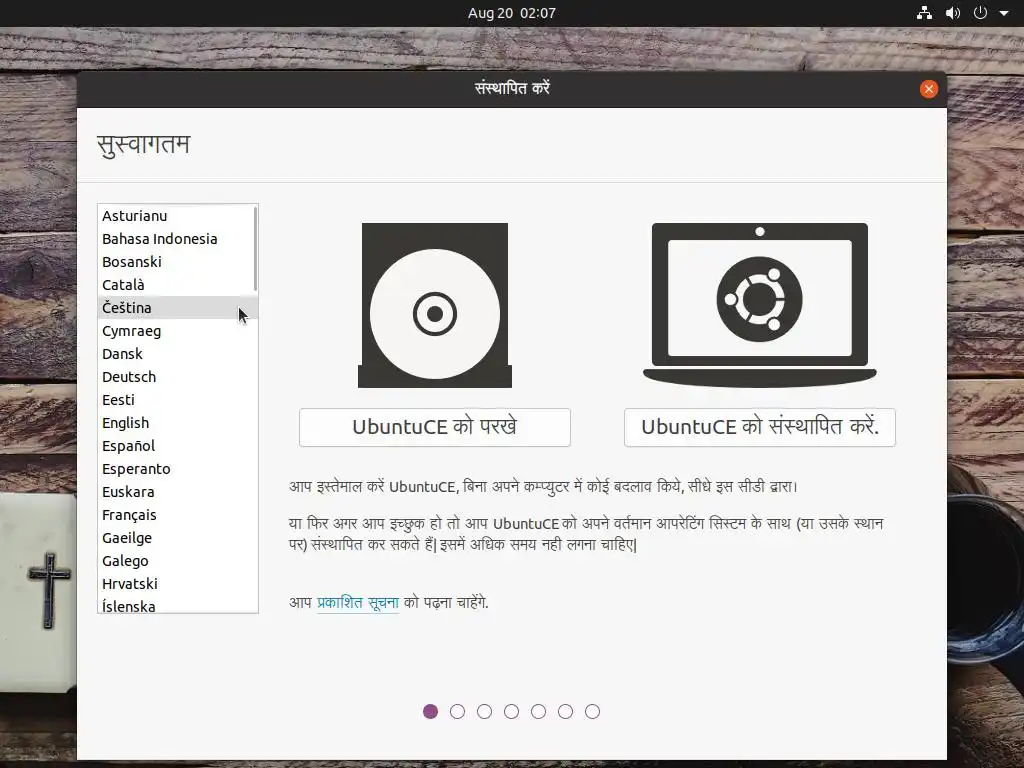Pick Cymraeg in the language list
The width and height of the screenshot is (1024, 768).
coord(178,331)
